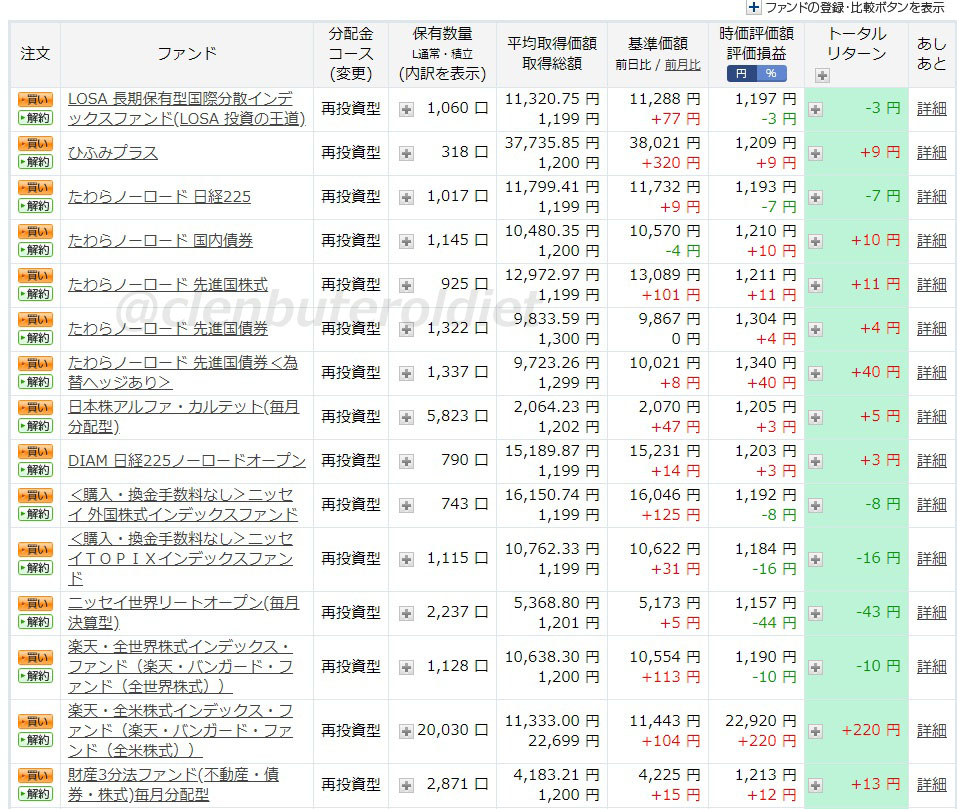Image resolution: width=957 pixels, height=809 pixels.
Task: Expand holdings breakdown for 20,030口 row
Action: point(406,731)
